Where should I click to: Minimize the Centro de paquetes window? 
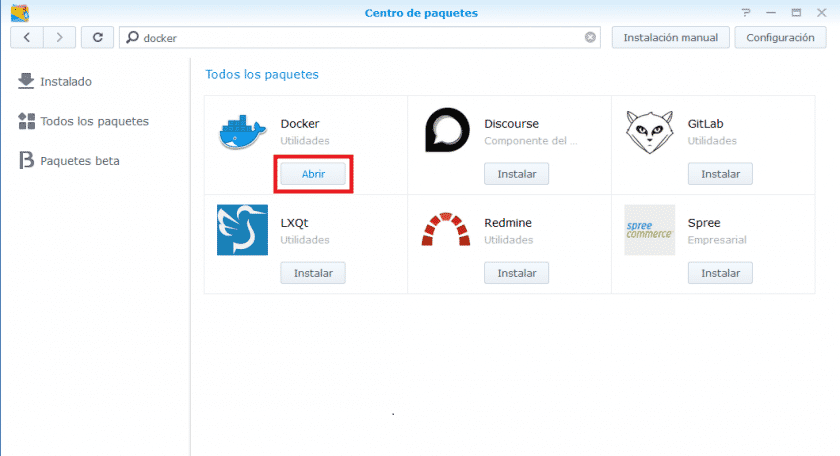pos(771,13)
